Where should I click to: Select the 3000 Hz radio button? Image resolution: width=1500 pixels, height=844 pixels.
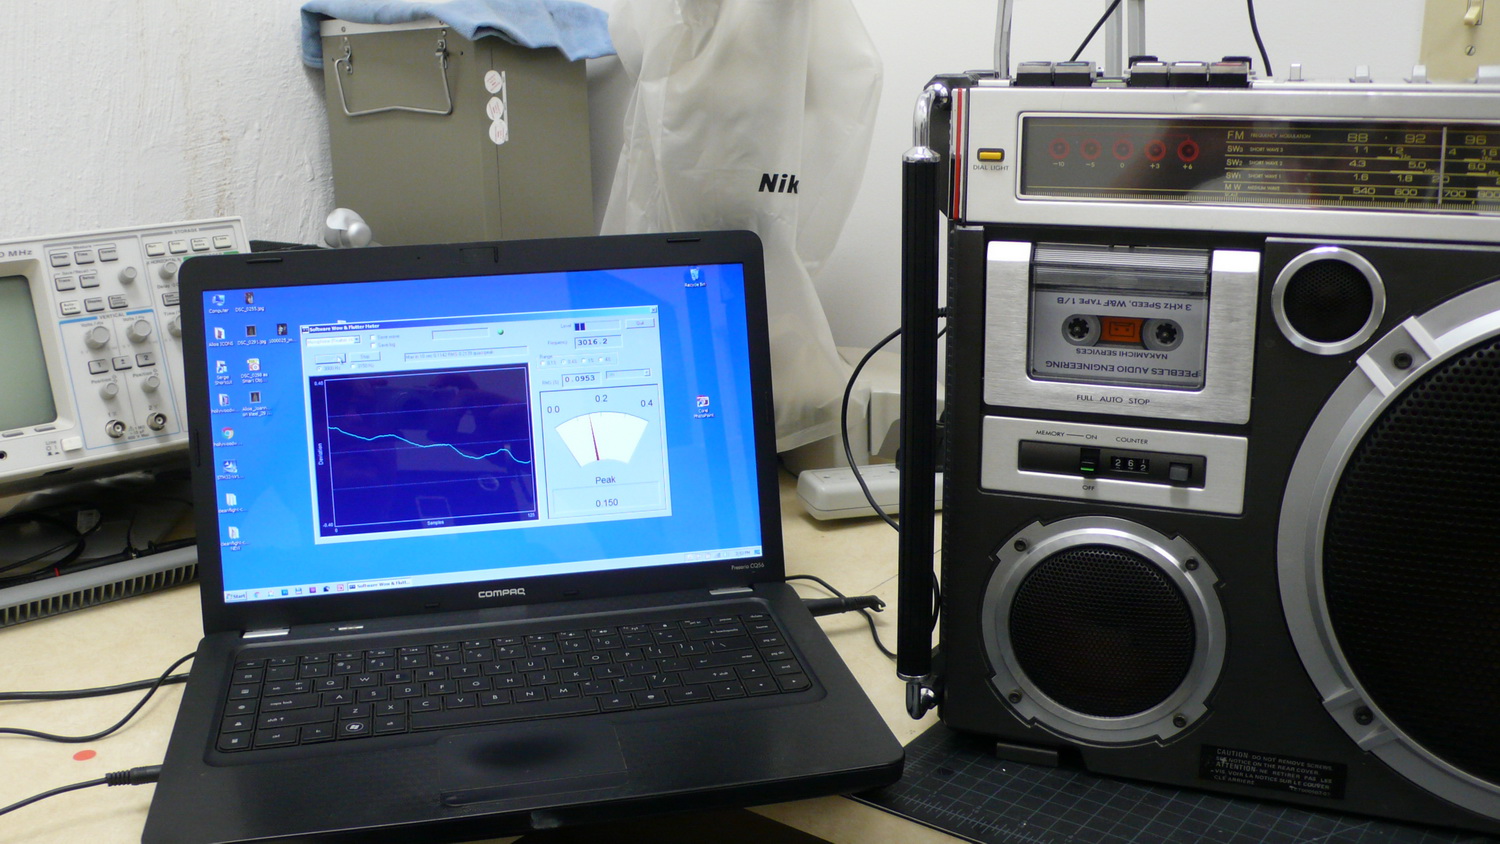(x=319, y=368)
